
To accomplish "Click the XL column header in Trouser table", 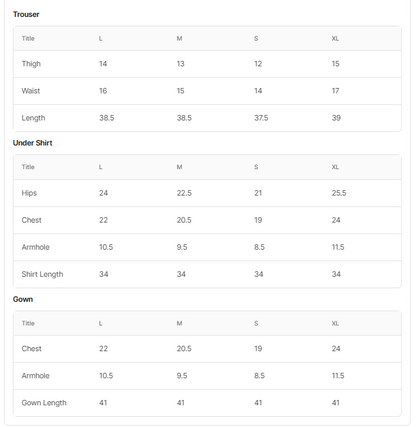I will (x=335, y=39).
